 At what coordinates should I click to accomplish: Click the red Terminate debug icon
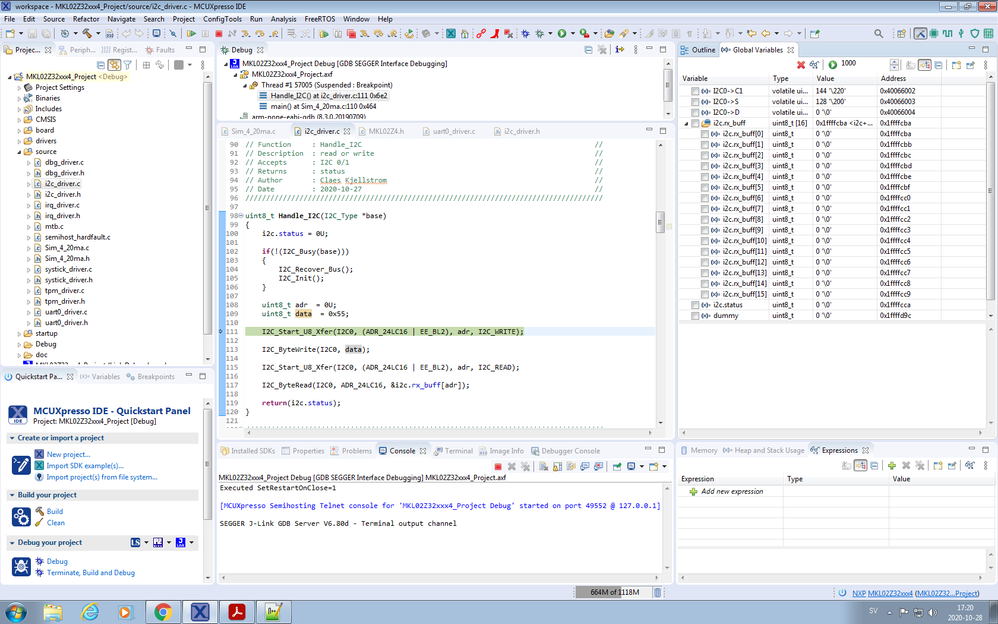(x=218, y=33)
